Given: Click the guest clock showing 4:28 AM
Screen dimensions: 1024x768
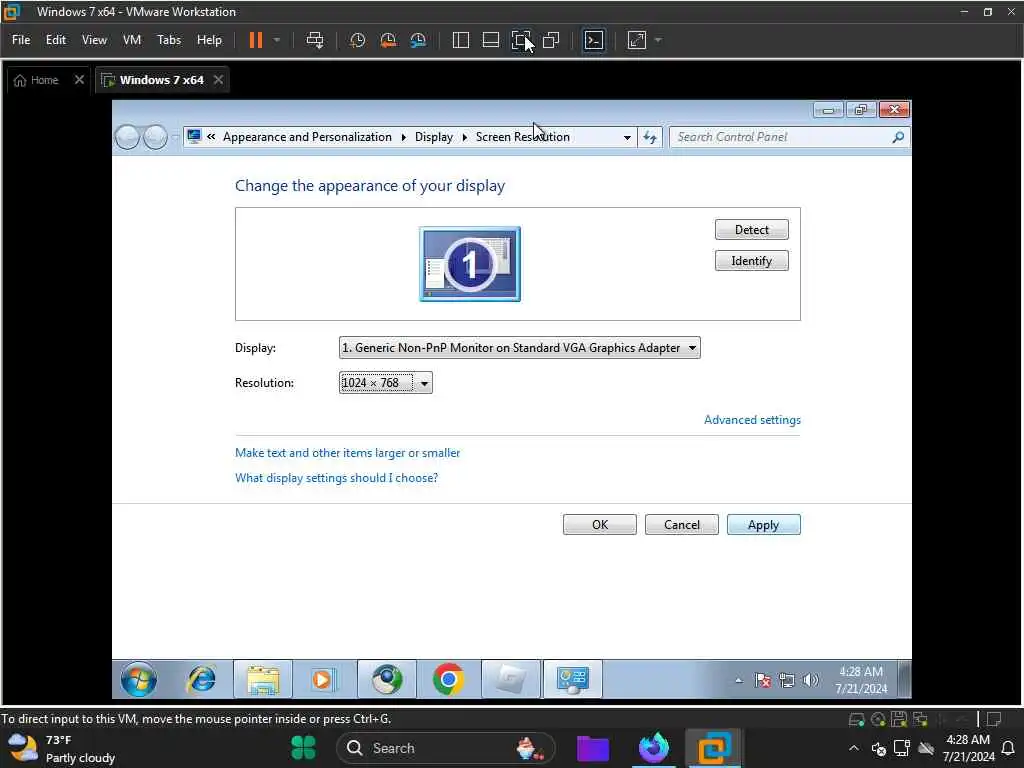Looking at the screenshot, I should coord(861,680).
